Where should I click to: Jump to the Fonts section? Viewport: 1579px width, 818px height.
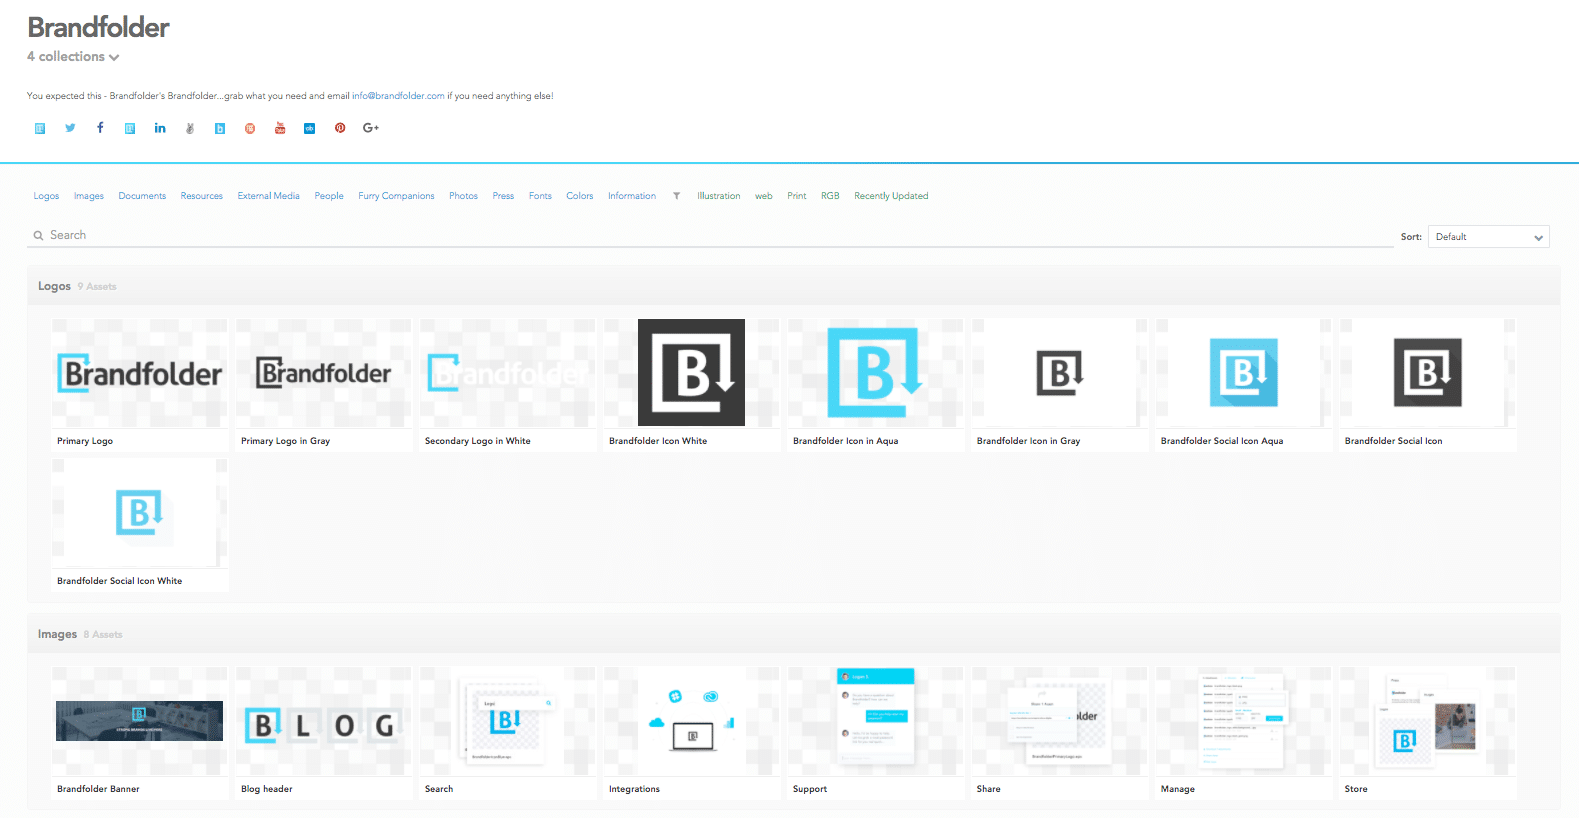[540, 196]
